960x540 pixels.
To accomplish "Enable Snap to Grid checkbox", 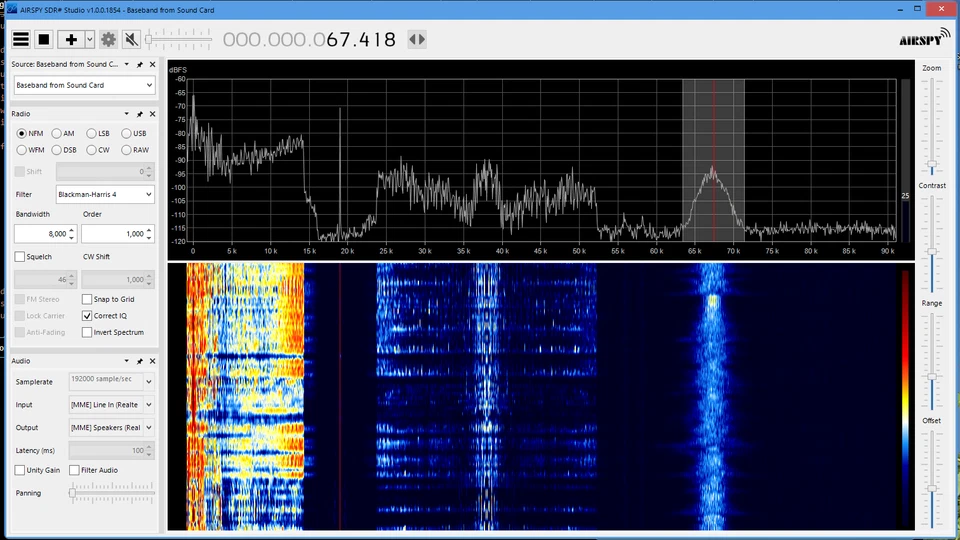I will pyautogui.click(x=87, y=299).
